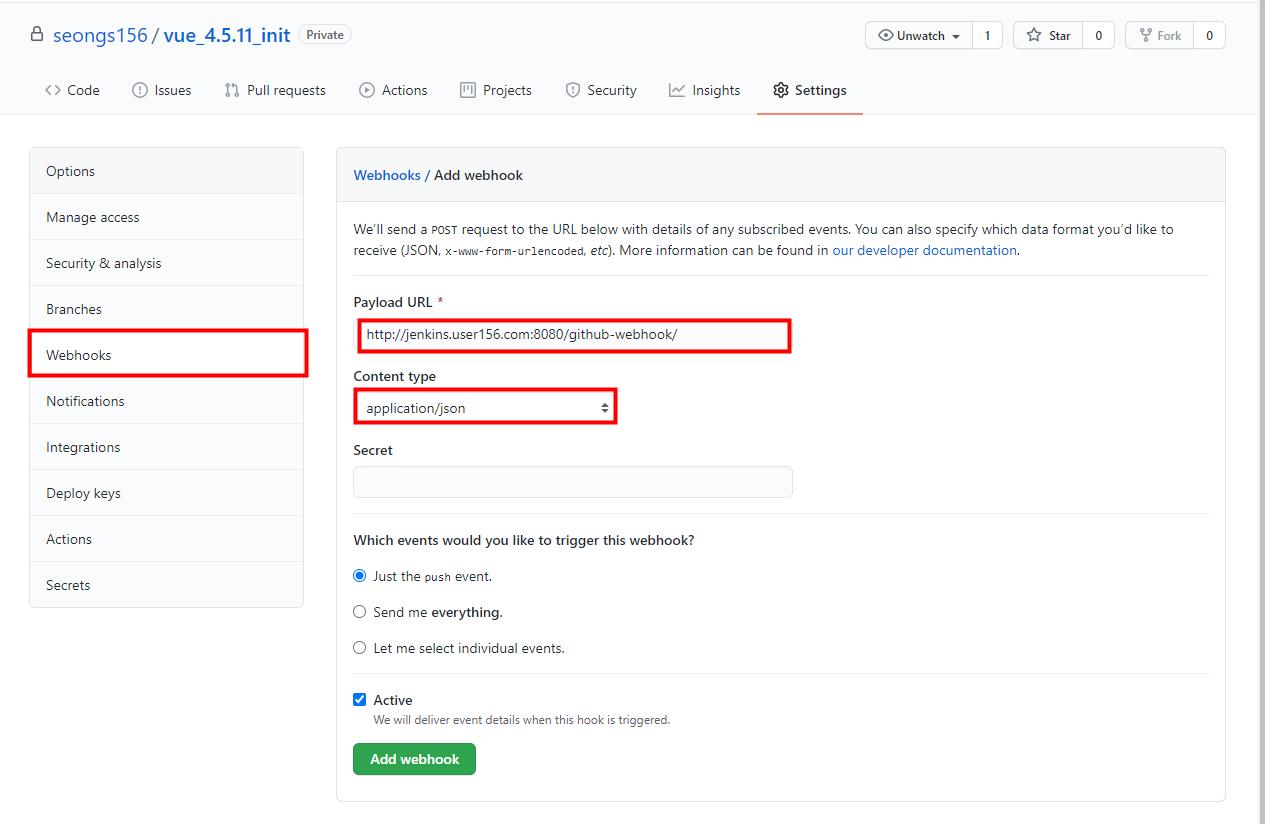Viewport: 1265px width, 824px height.
Task: Open Integrations in settings sidebar
Action: pyautogui.click(x=166, y=447)
